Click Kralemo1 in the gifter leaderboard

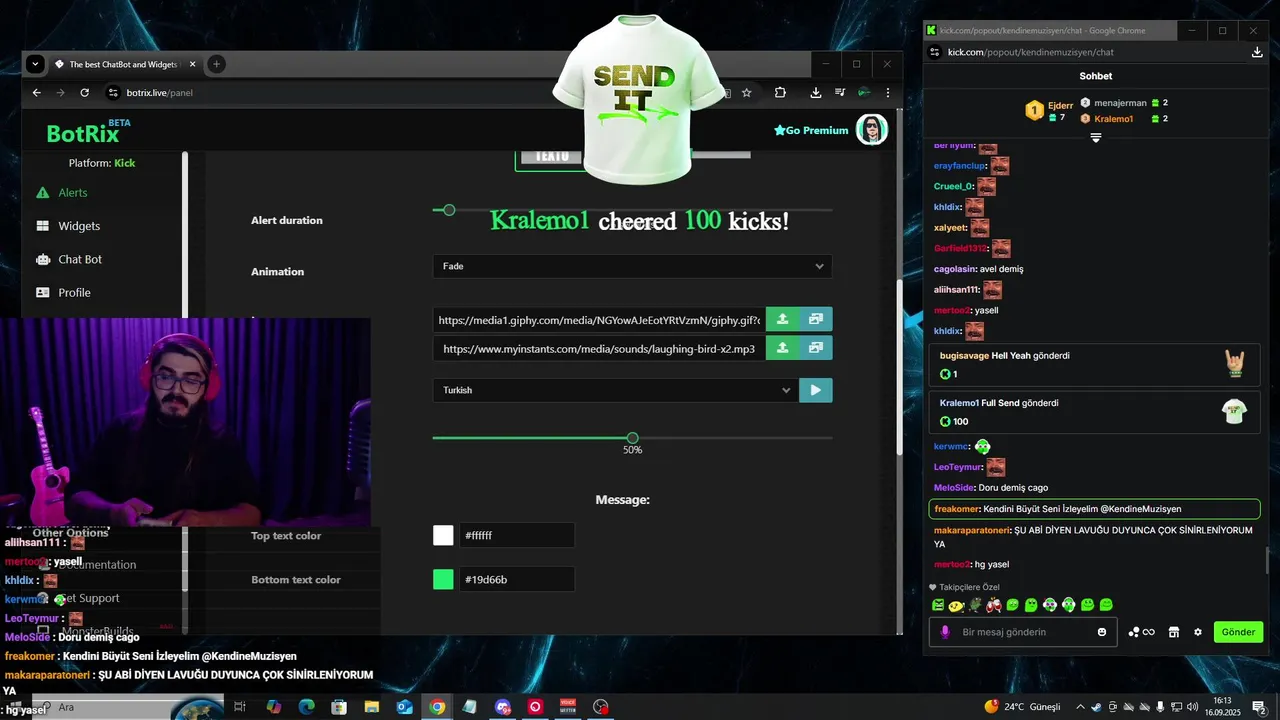coord(1113,119)
